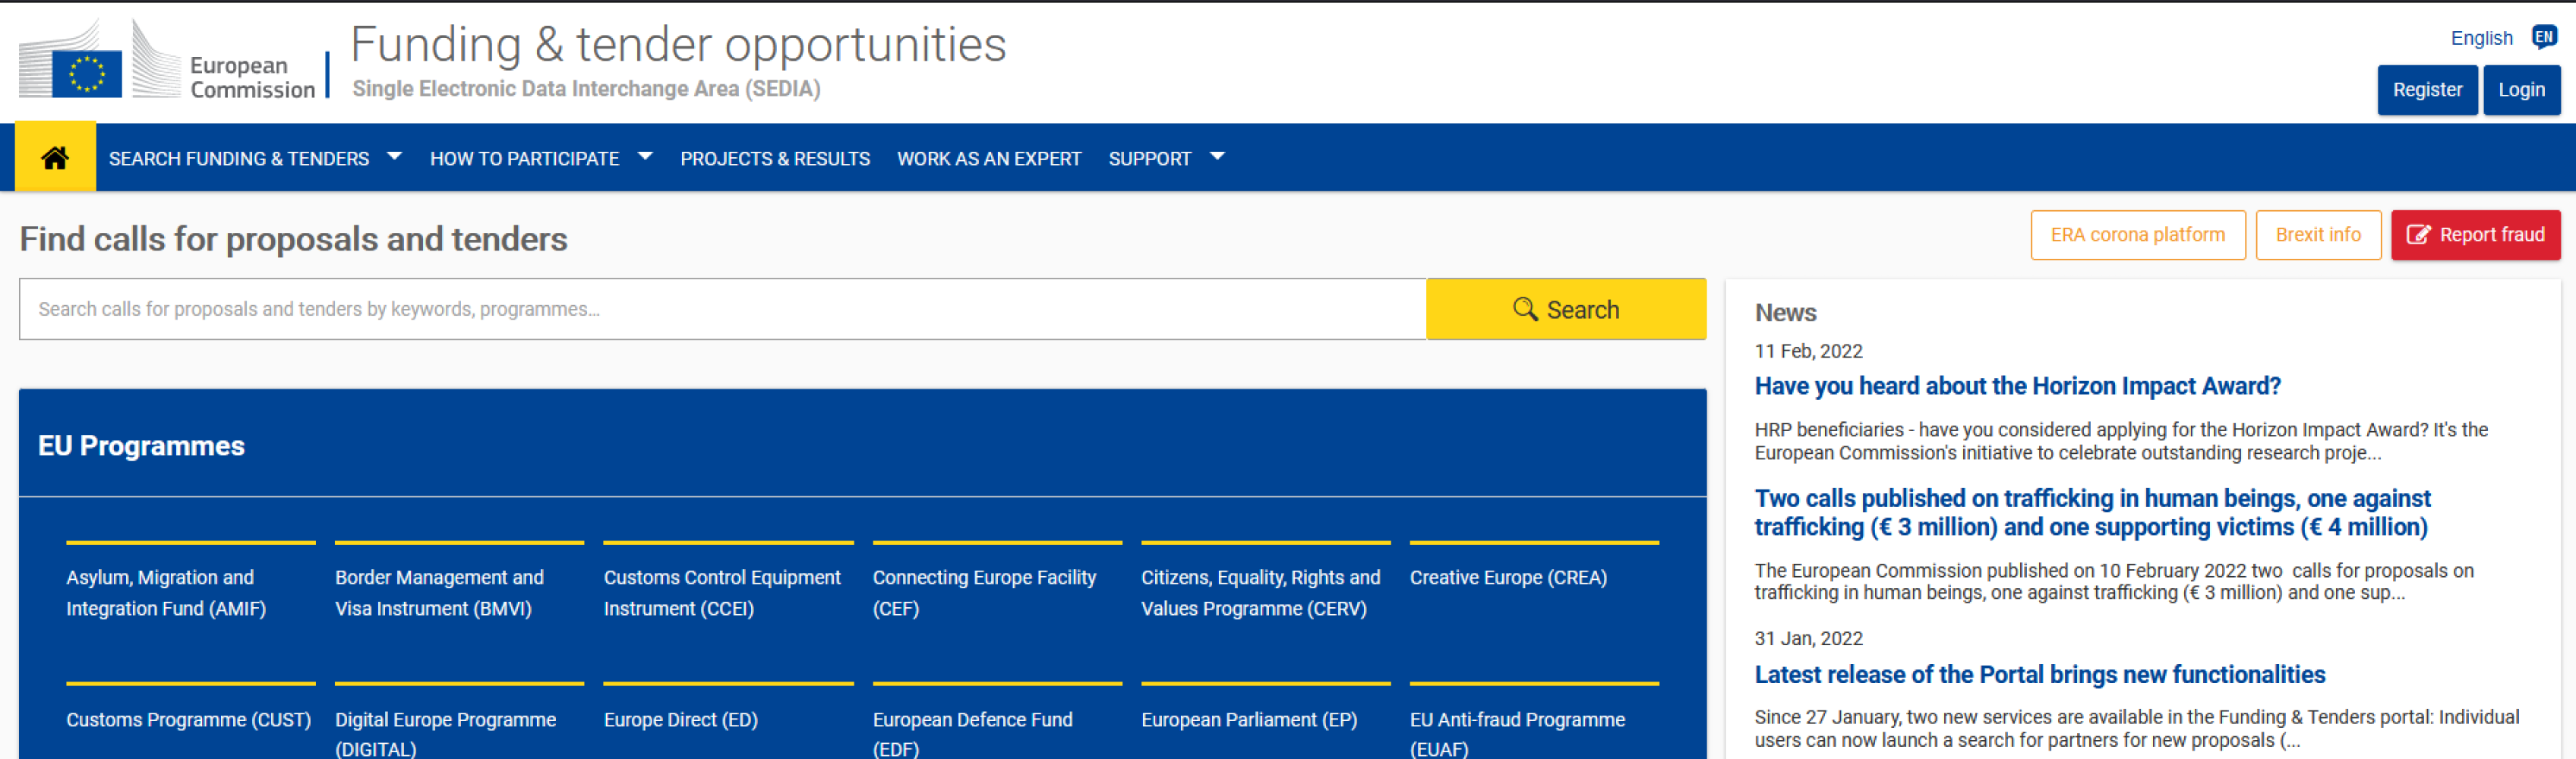
Task: Open the Brexit info button
Action: tap(2317, 235)
